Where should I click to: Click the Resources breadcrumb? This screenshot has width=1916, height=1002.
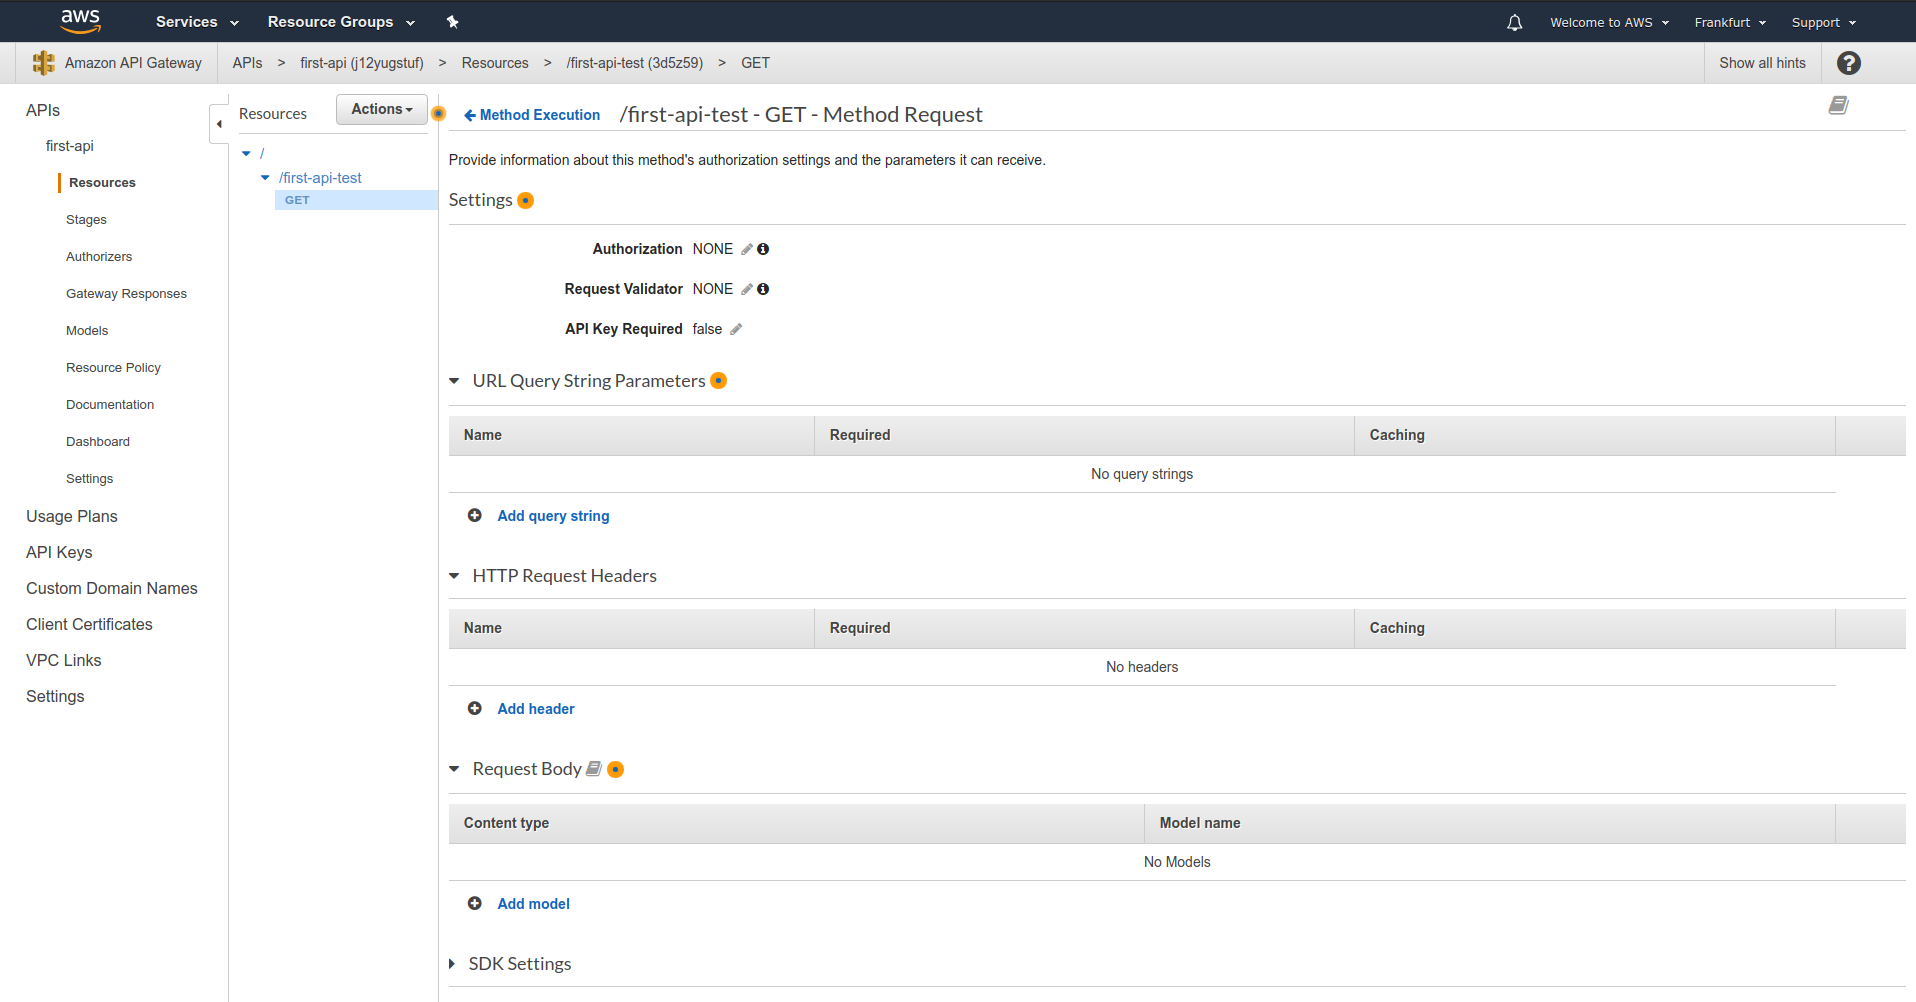click(x=495, y=63)
